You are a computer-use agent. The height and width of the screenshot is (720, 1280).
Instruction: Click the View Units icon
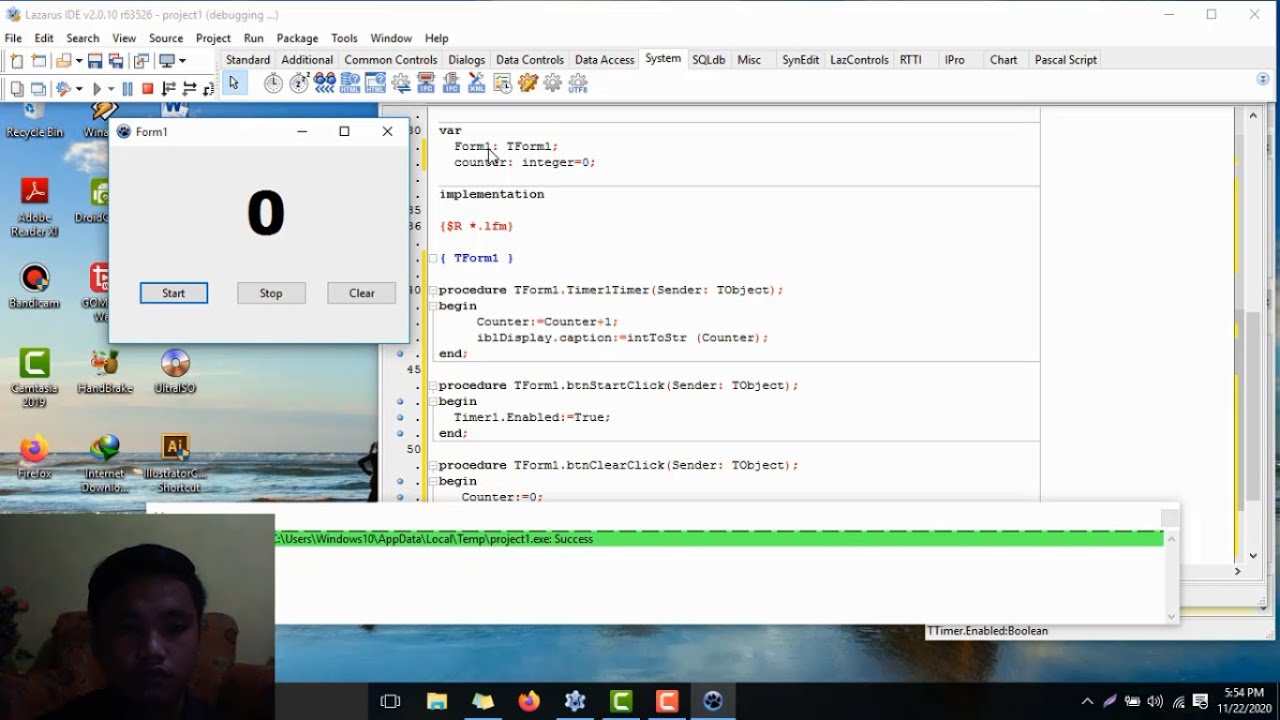17,89
